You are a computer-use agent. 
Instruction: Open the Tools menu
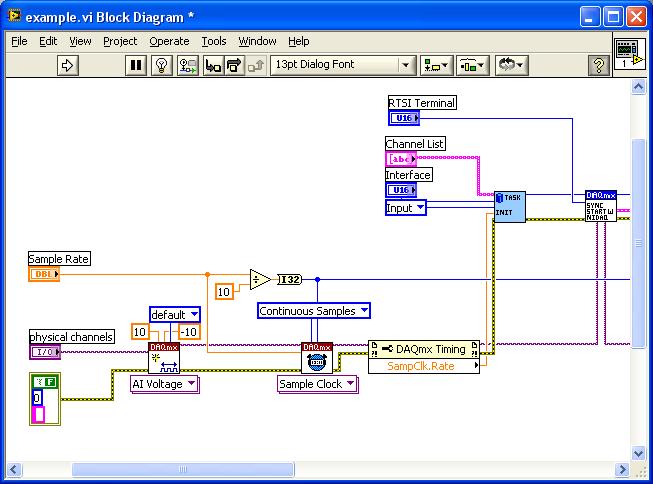click(213, 41)
